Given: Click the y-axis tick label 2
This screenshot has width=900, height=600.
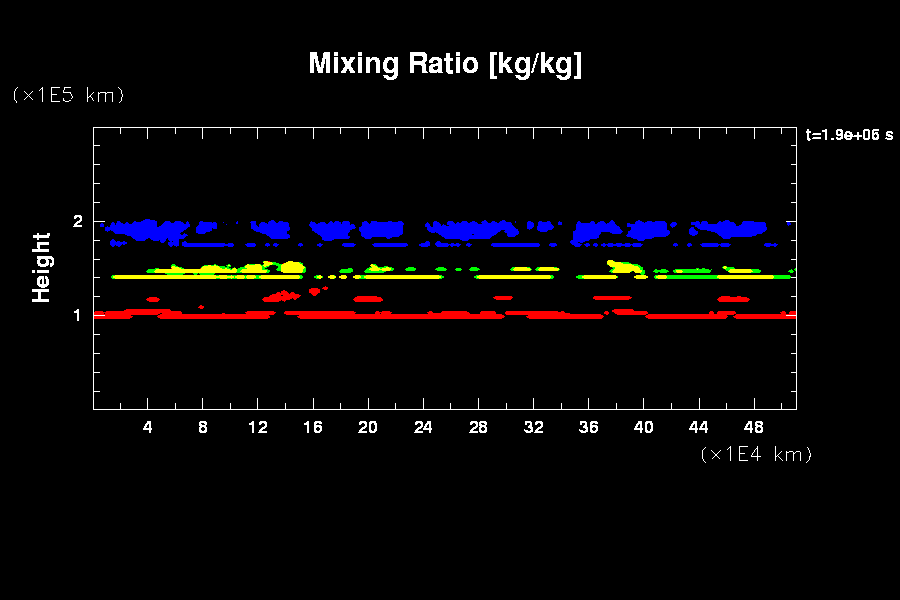Looking at the screenshot, I should 77,221.
